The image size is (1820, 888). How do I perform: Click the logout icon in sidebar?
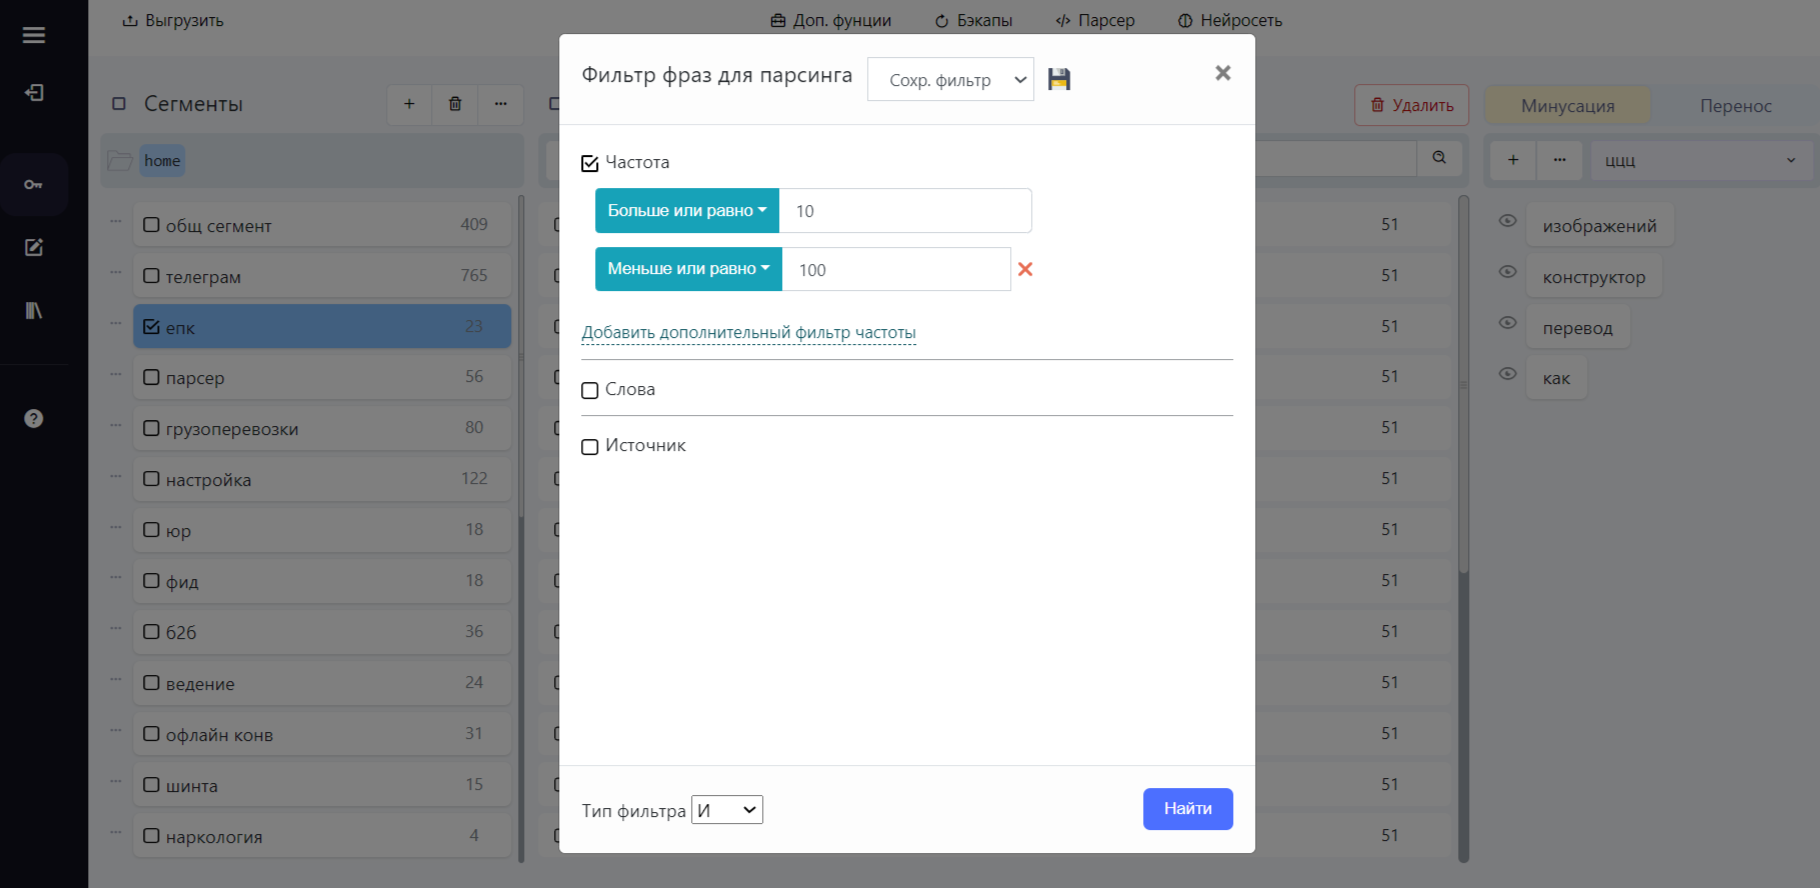(x=34, y=93)
